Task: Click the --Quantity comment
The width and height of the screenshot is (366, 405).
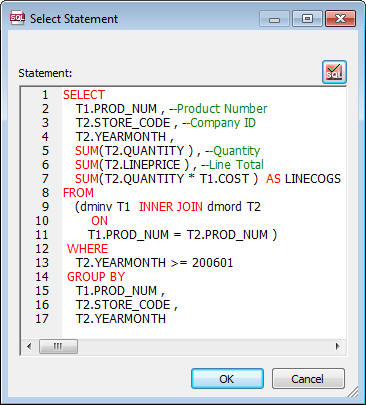Action: (233, 151)
